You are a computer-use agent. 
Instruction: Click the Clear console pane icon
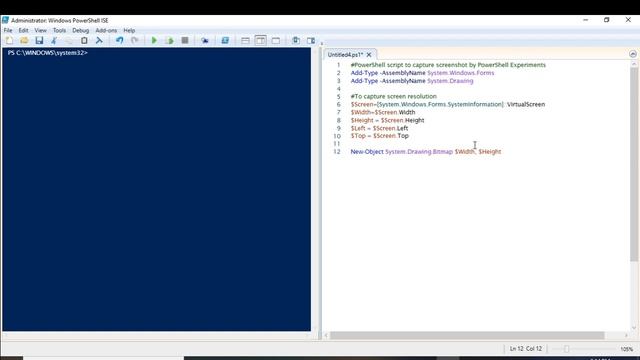(x=99, y=40)
